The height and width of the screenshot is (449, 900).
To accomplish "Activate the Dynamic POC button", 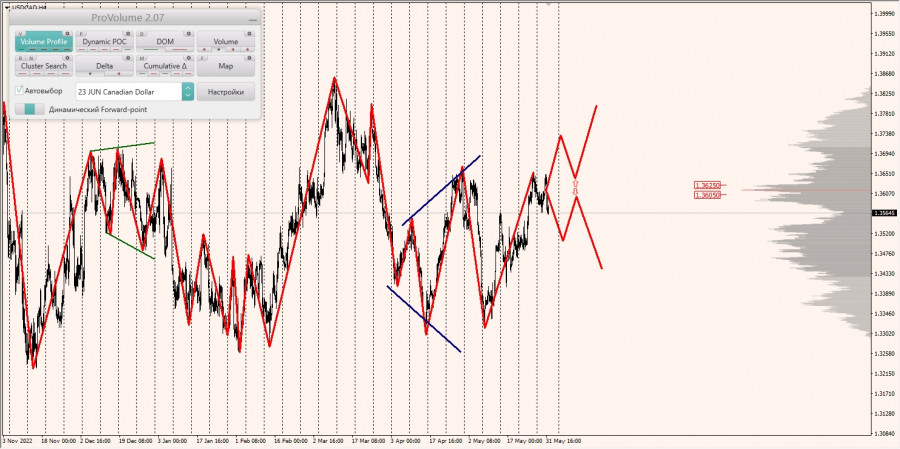I will coord(104,41).
